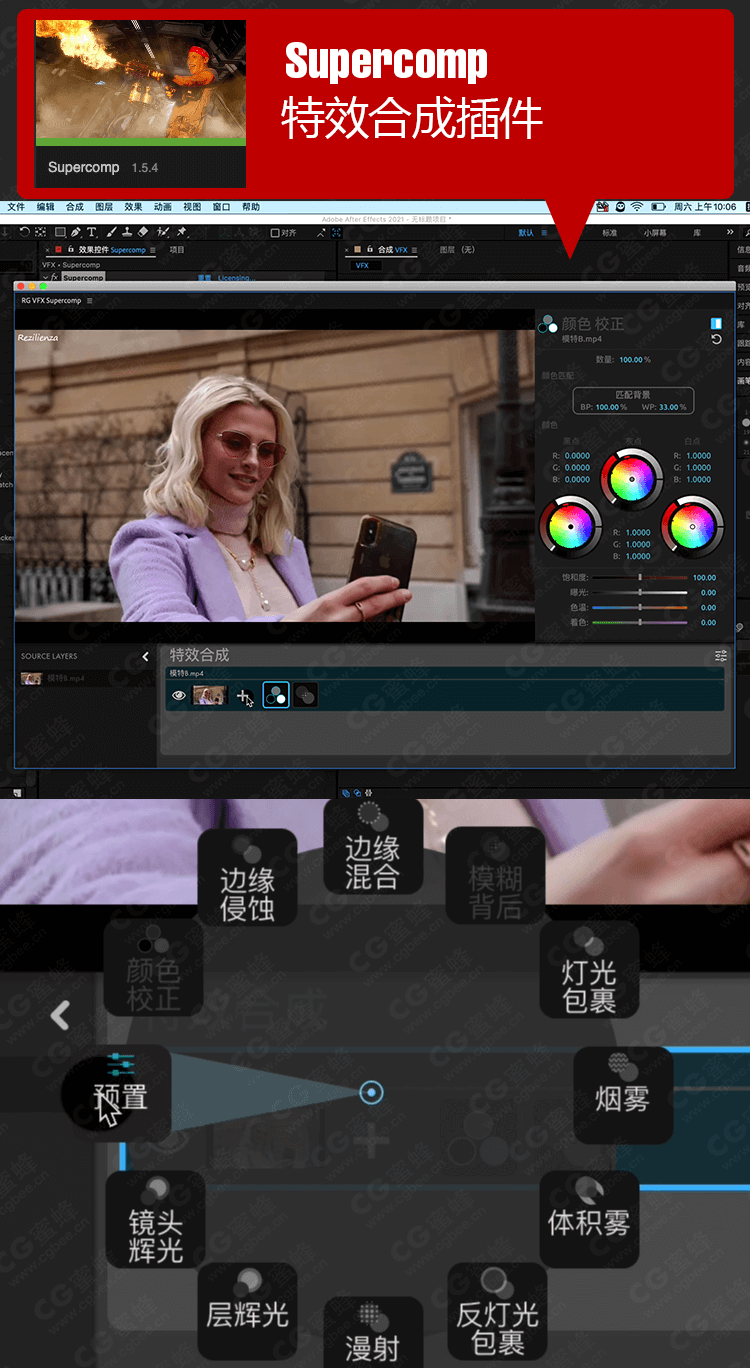Click the plus icon to add an effect
The width and height of the screenshot is (750, 1368).
click(243, 696)
